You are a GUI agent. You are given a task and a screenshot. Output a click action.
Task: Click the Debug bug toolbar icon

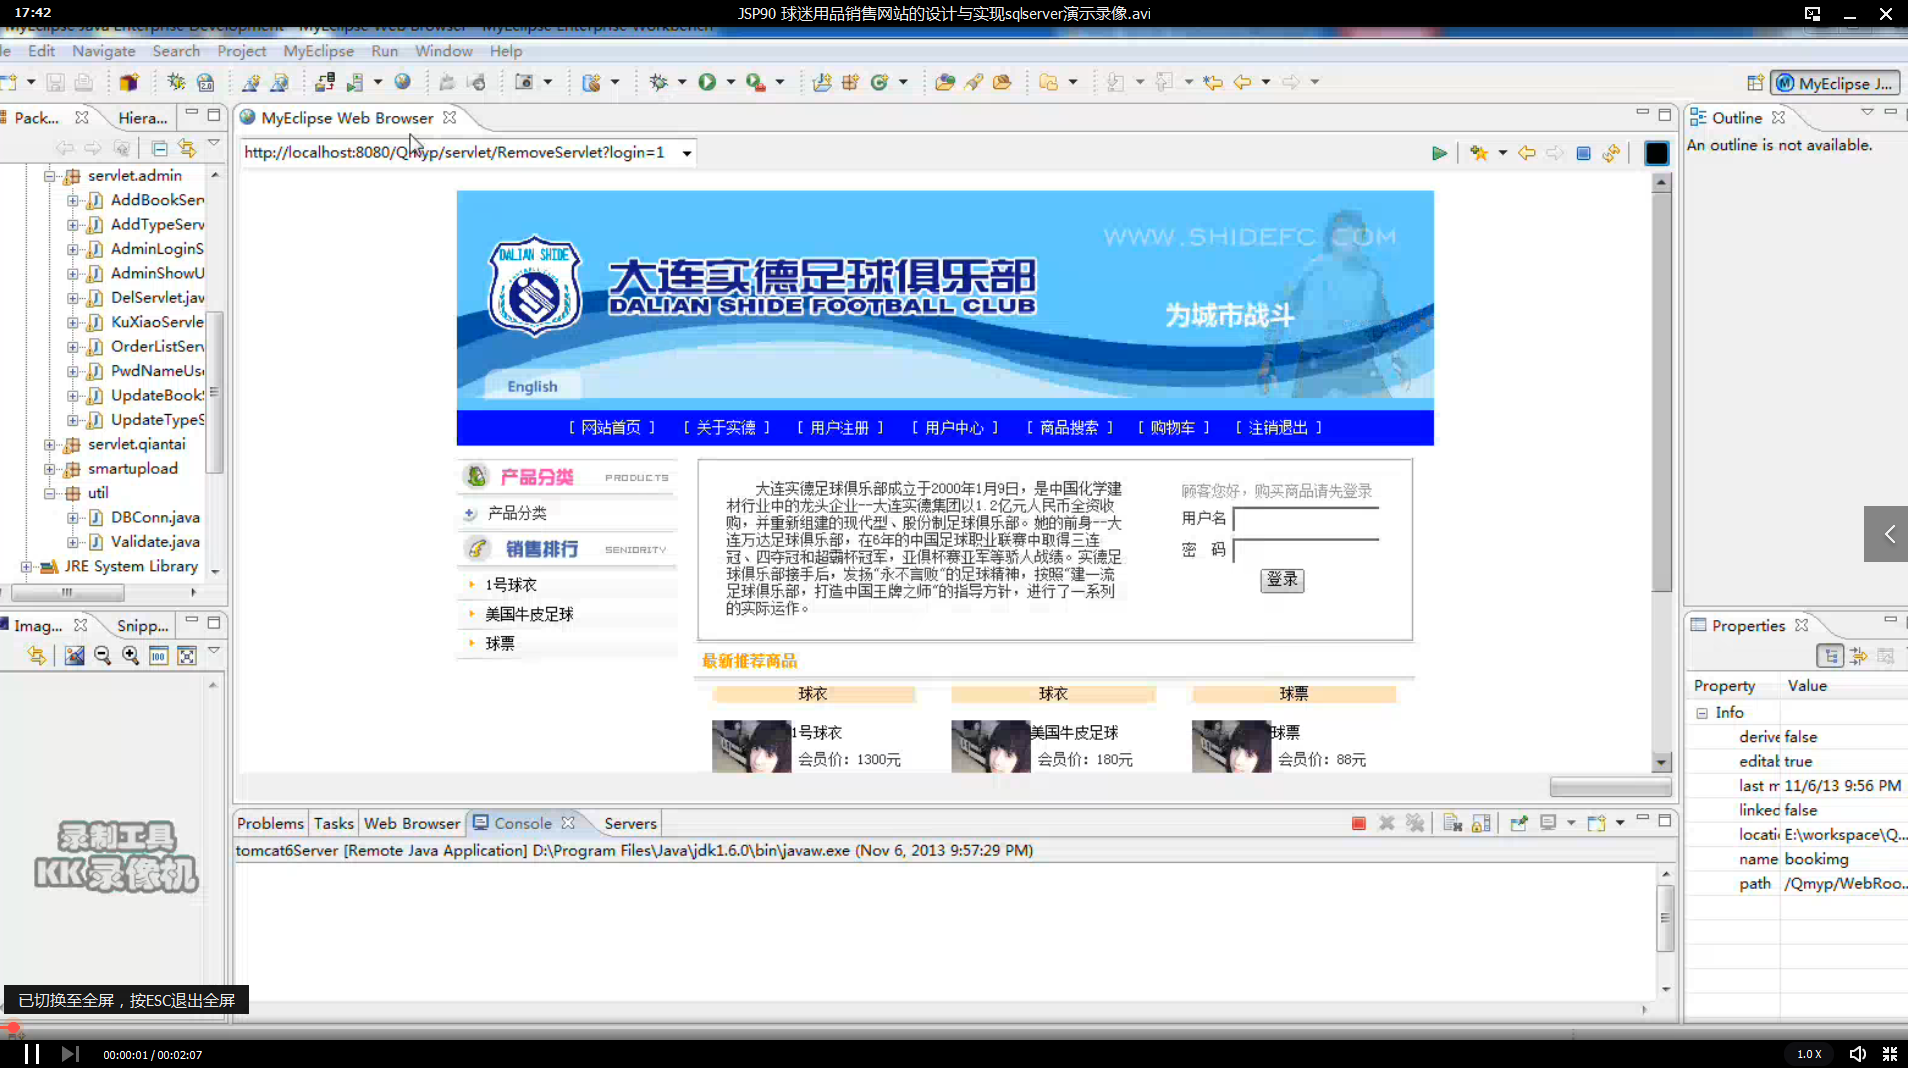pos(658,82)
